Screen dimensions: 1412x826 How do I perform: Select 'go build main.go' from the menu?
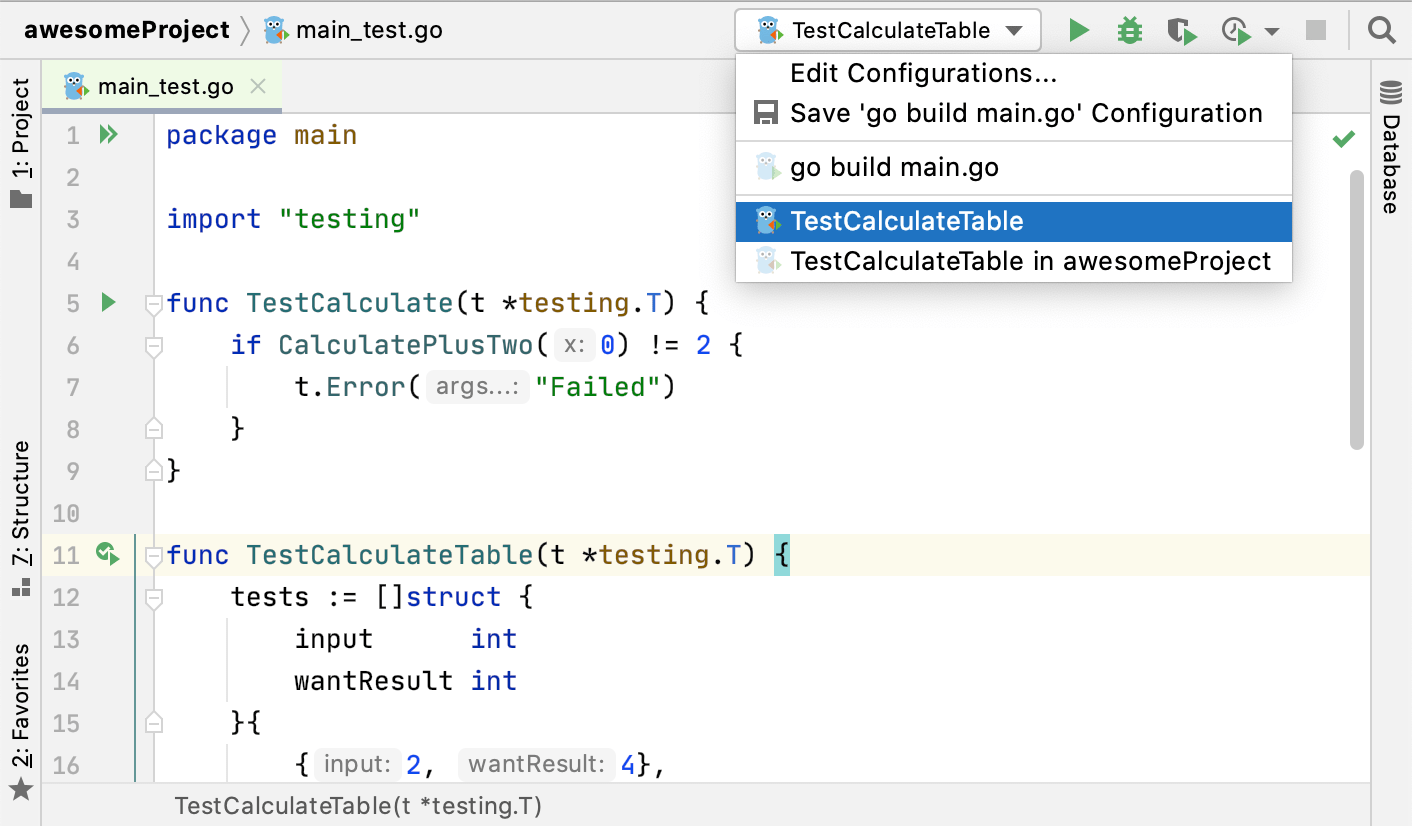[893, 167]
